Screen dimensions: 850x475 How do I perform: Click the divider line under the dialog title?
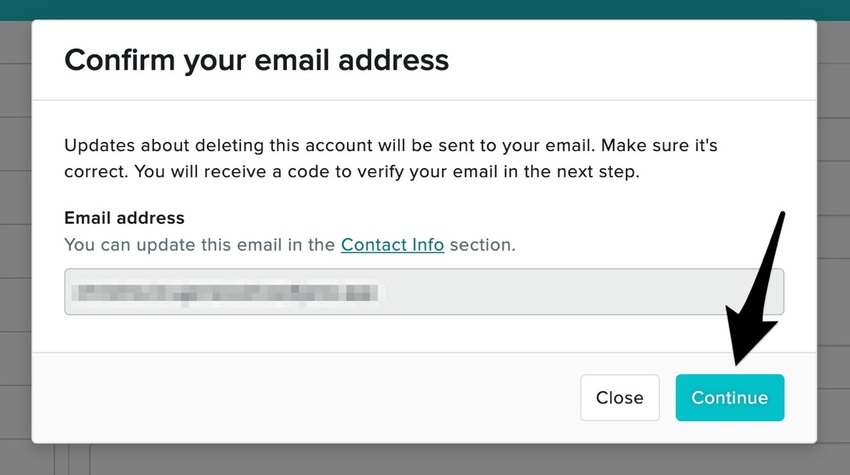click(425, 100)
